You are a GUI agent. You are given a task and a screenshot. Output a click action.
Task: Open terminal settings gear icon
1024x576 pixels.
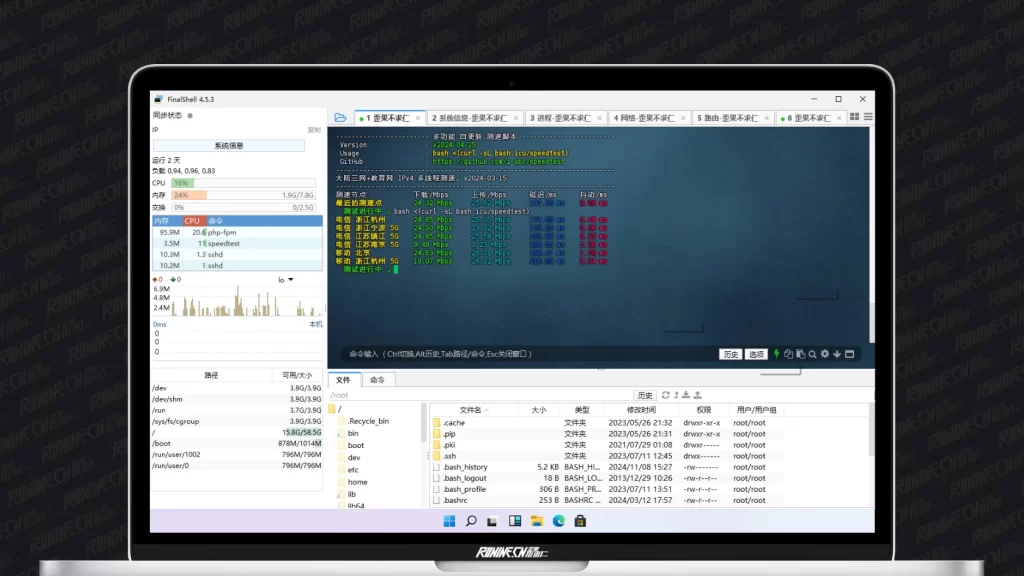point(825,354)
